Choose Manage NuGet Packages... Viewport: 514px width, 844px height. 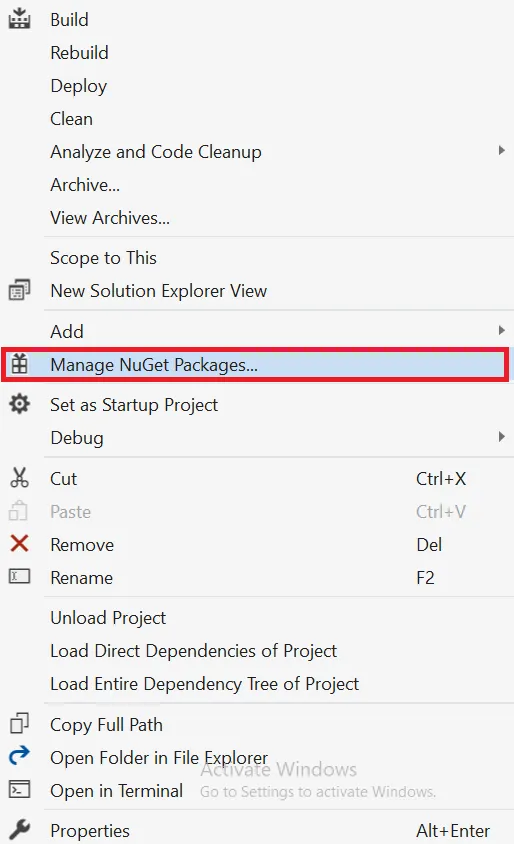255,365
